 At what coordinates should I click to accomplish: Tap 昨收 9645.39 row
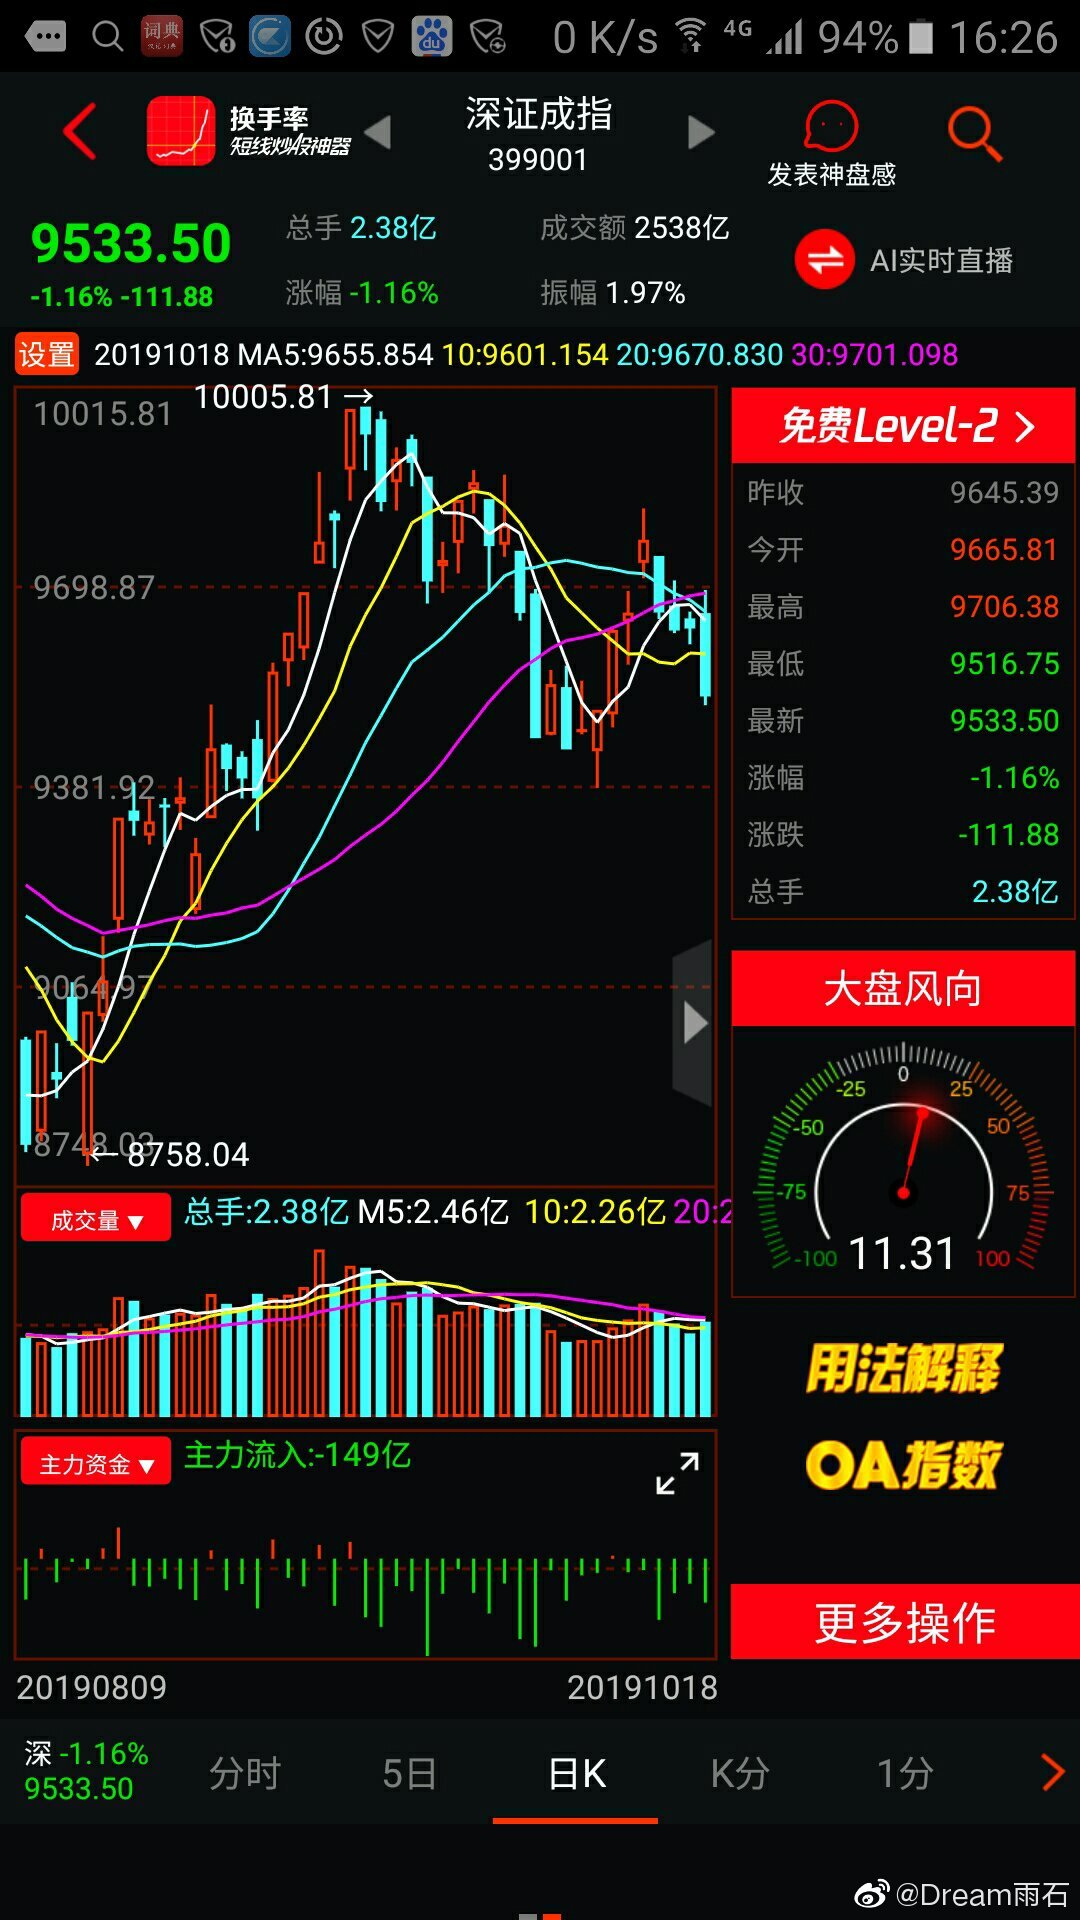click(x=903, y=492)
